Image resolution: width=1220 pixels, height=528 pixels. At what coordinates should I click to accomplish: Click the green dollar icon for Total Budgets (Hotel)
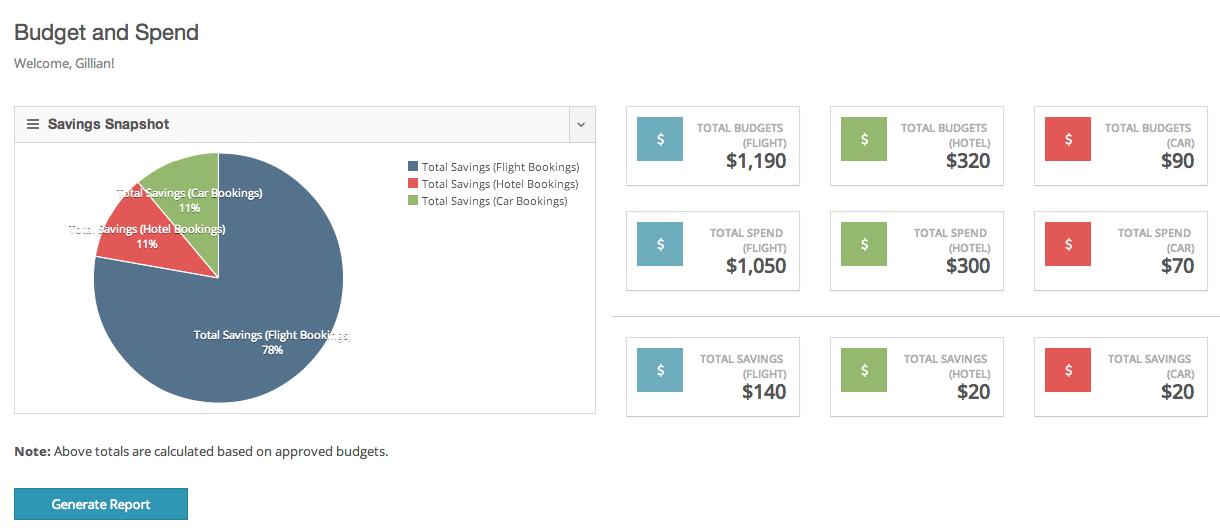coord(864,139)
